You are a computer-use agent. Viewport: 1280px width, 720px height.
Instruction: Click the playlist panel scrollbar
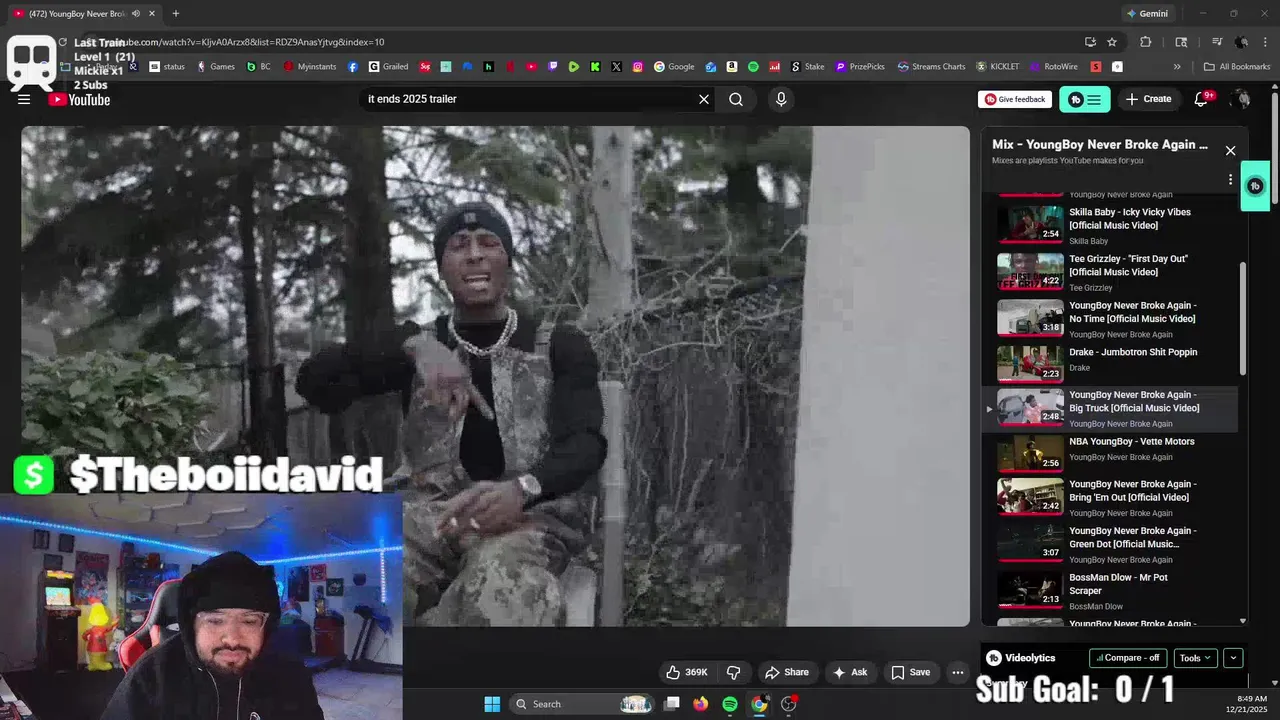[x=1243, y=318]
